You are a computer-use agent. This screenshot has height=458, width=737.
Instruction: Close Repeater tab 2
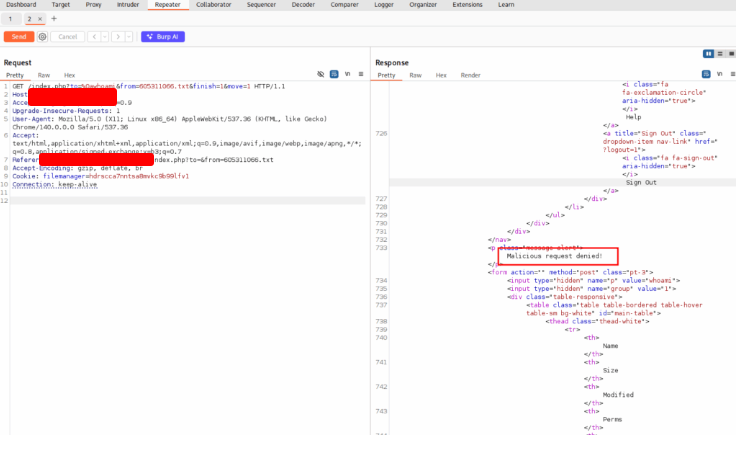(41, 19)
